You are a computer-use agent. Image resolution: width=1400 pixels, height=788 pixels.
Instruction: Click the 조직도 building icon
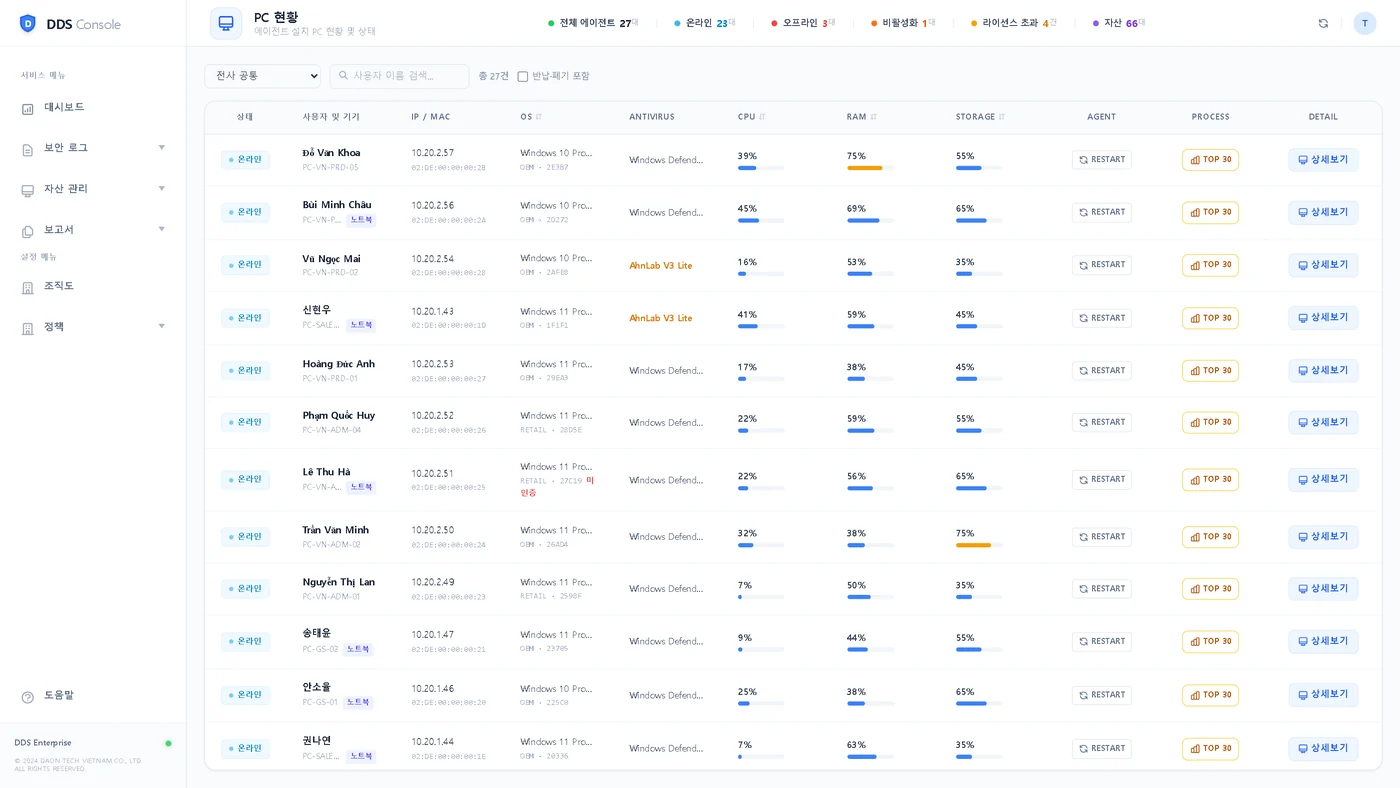(x=28, y=287)
